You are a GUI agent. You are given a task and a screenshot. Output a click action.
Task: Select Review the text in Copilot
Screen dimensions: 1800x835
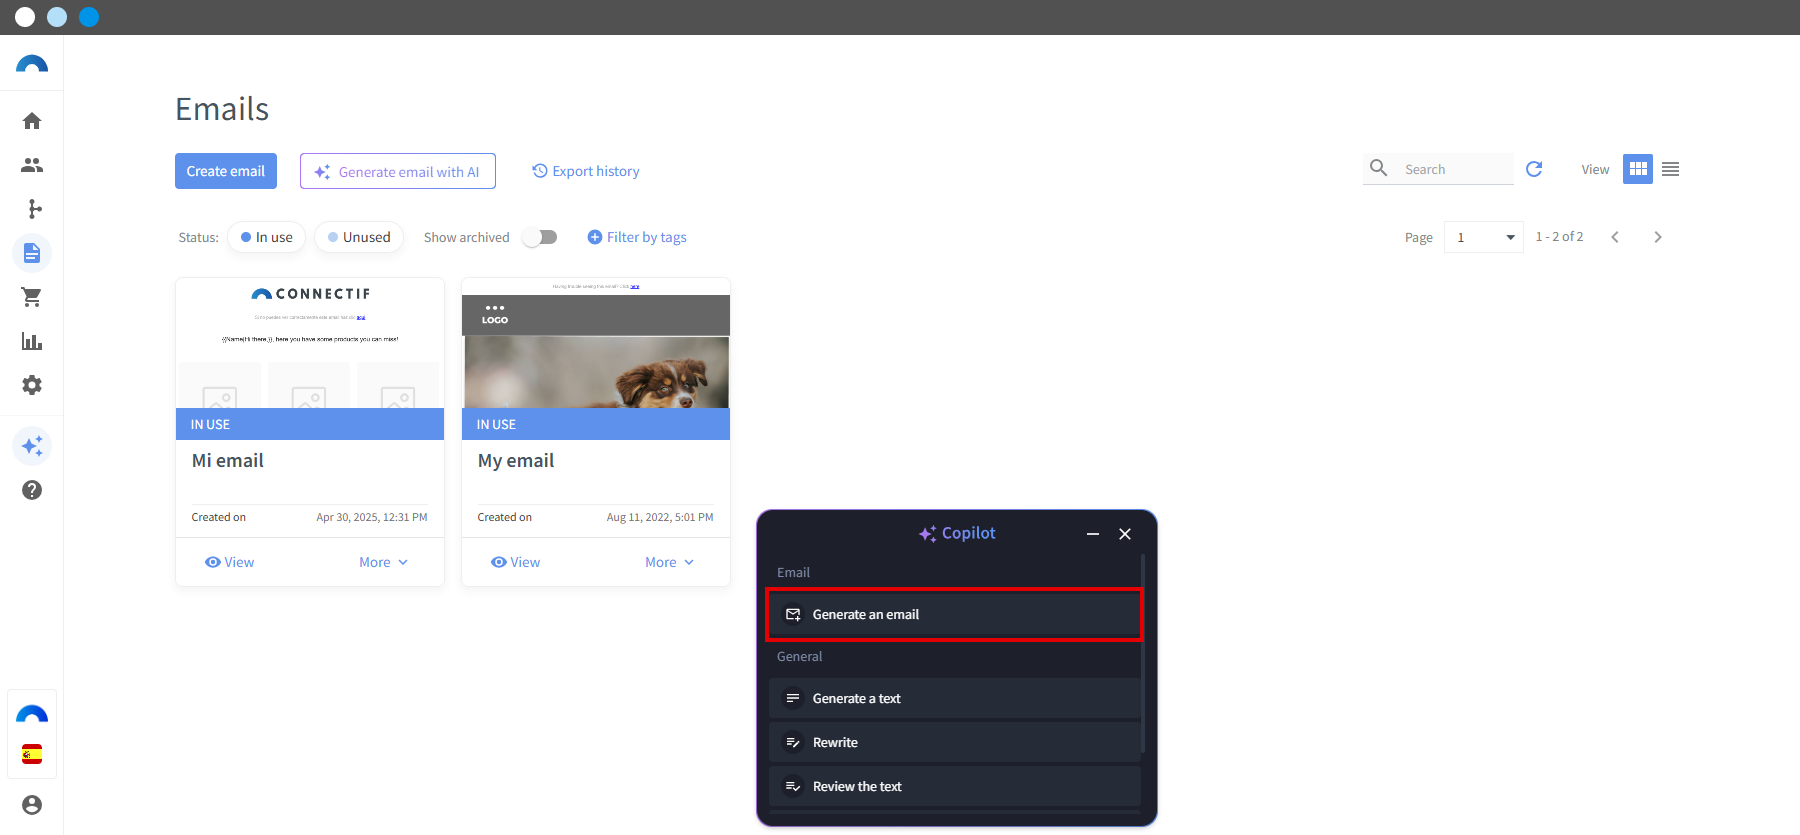point(955,786)
